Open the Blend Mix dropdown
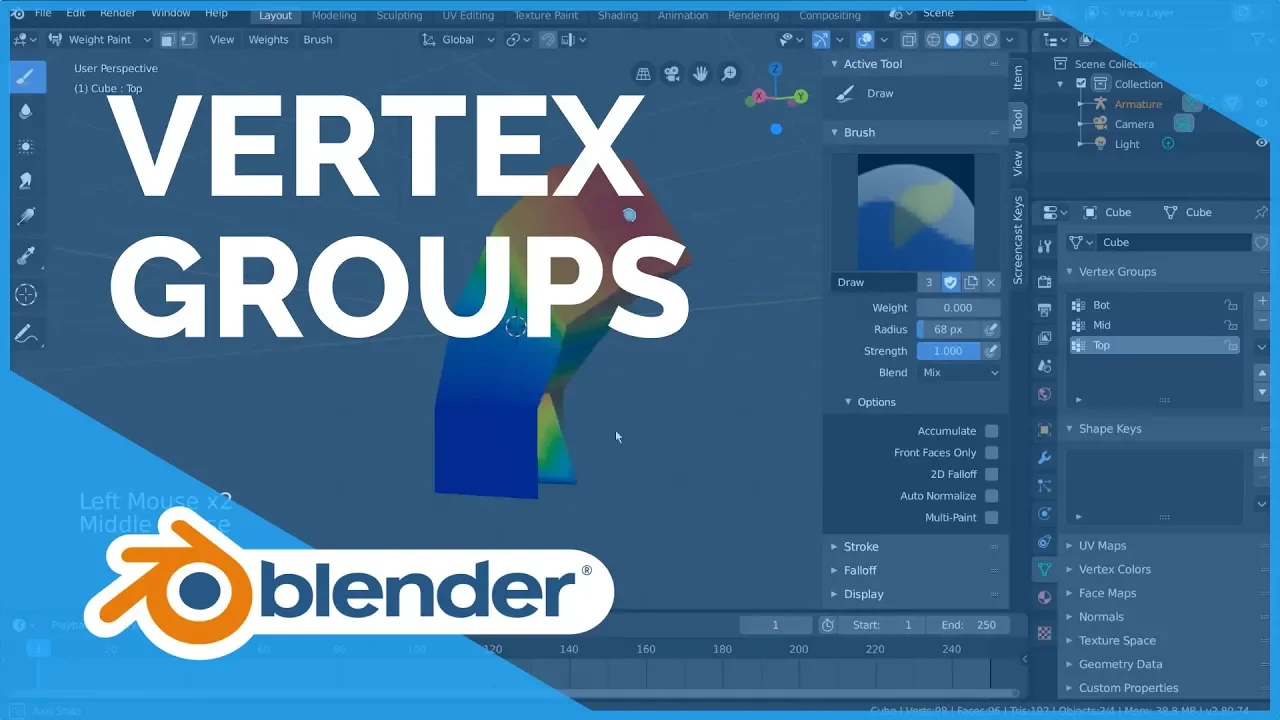The width and height of the screenshot is (1280, 720). (959, 372)
